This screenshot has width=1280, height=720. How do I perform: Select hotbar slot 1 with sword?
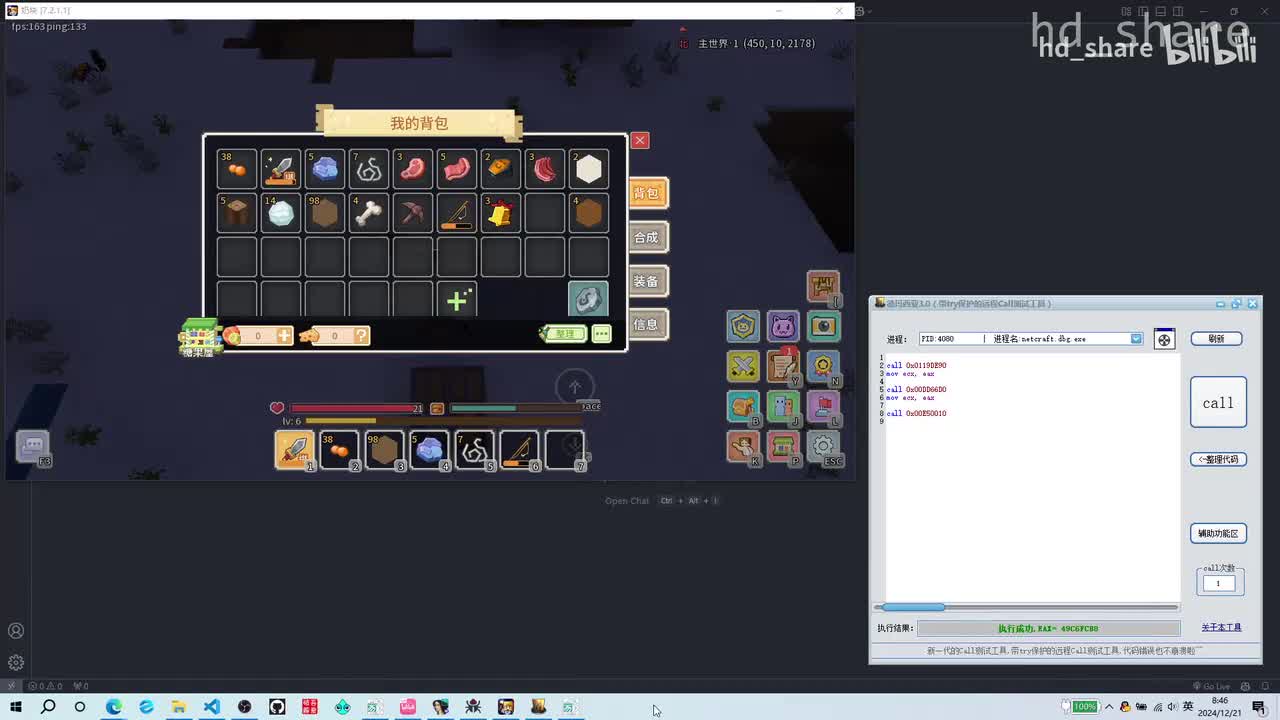pos(295,451)
